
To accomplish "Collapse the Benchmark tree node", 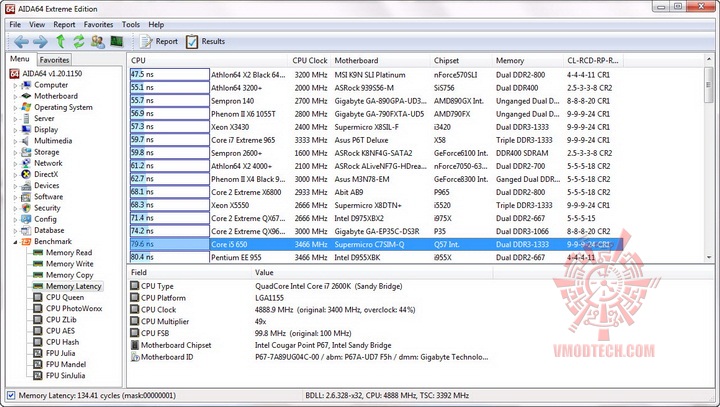I will click(x=15, y=242).
